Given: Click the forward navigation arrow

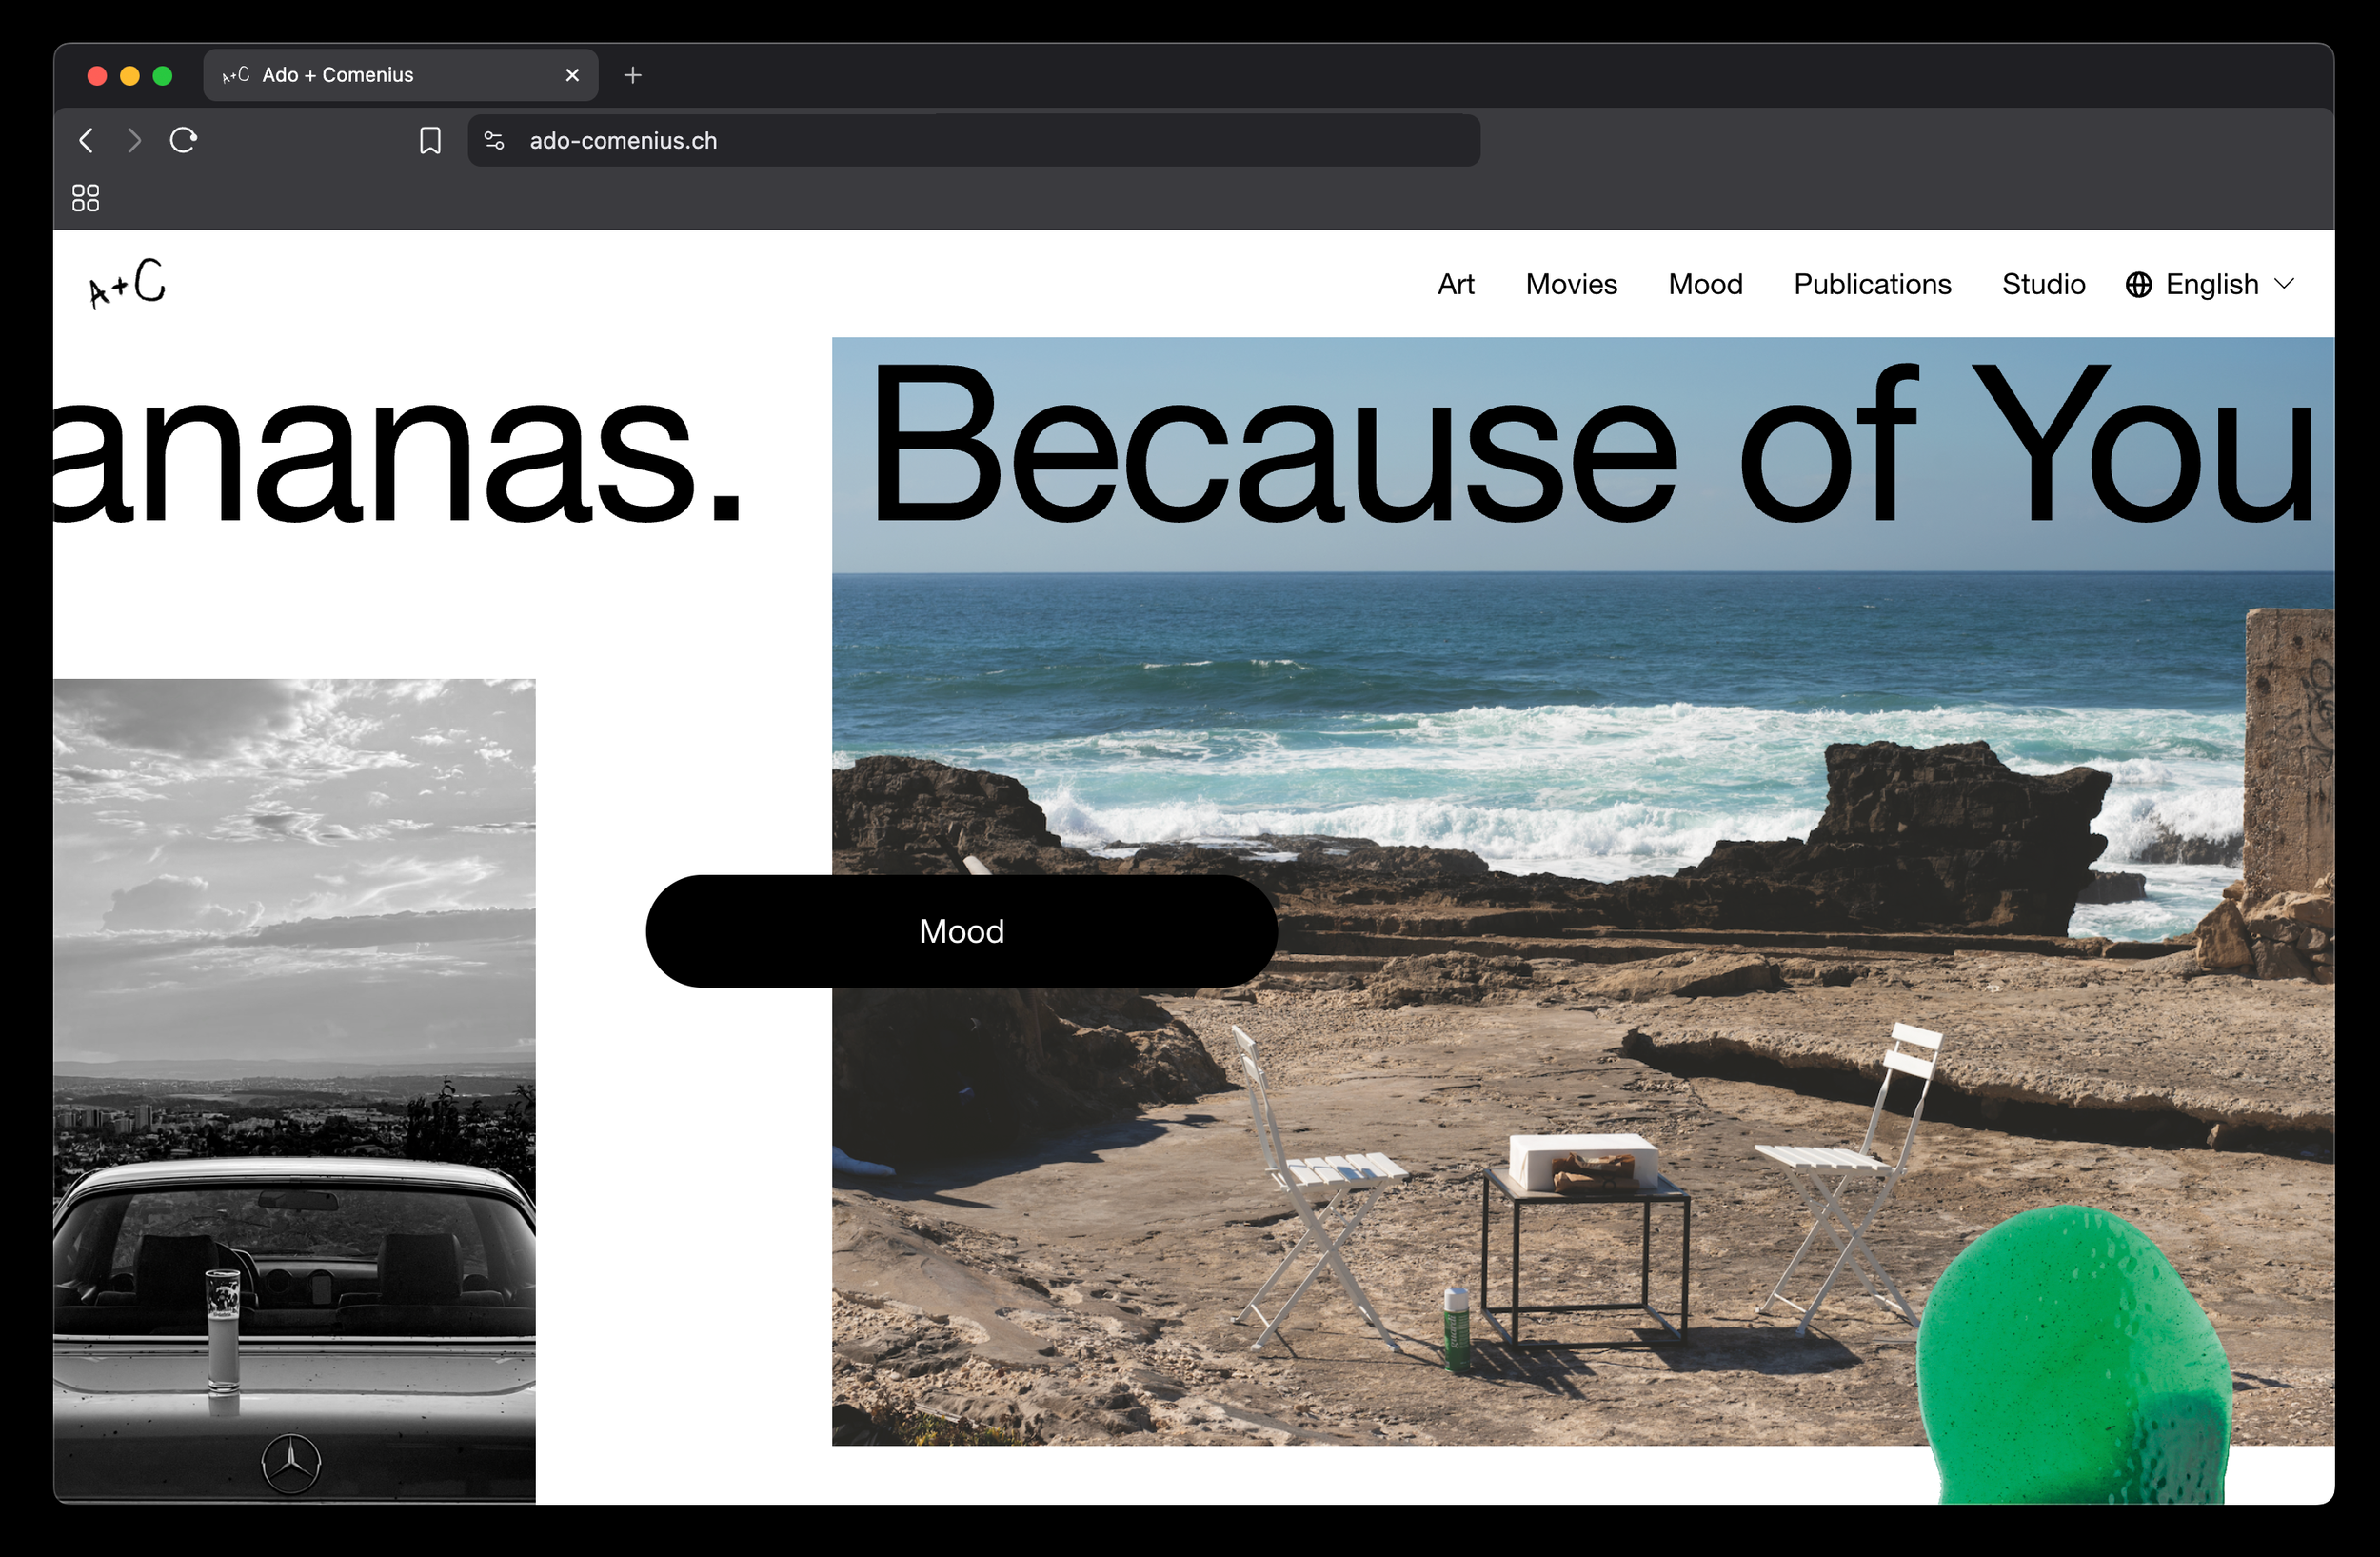Looking at the screenshot, I should point(134,141).
